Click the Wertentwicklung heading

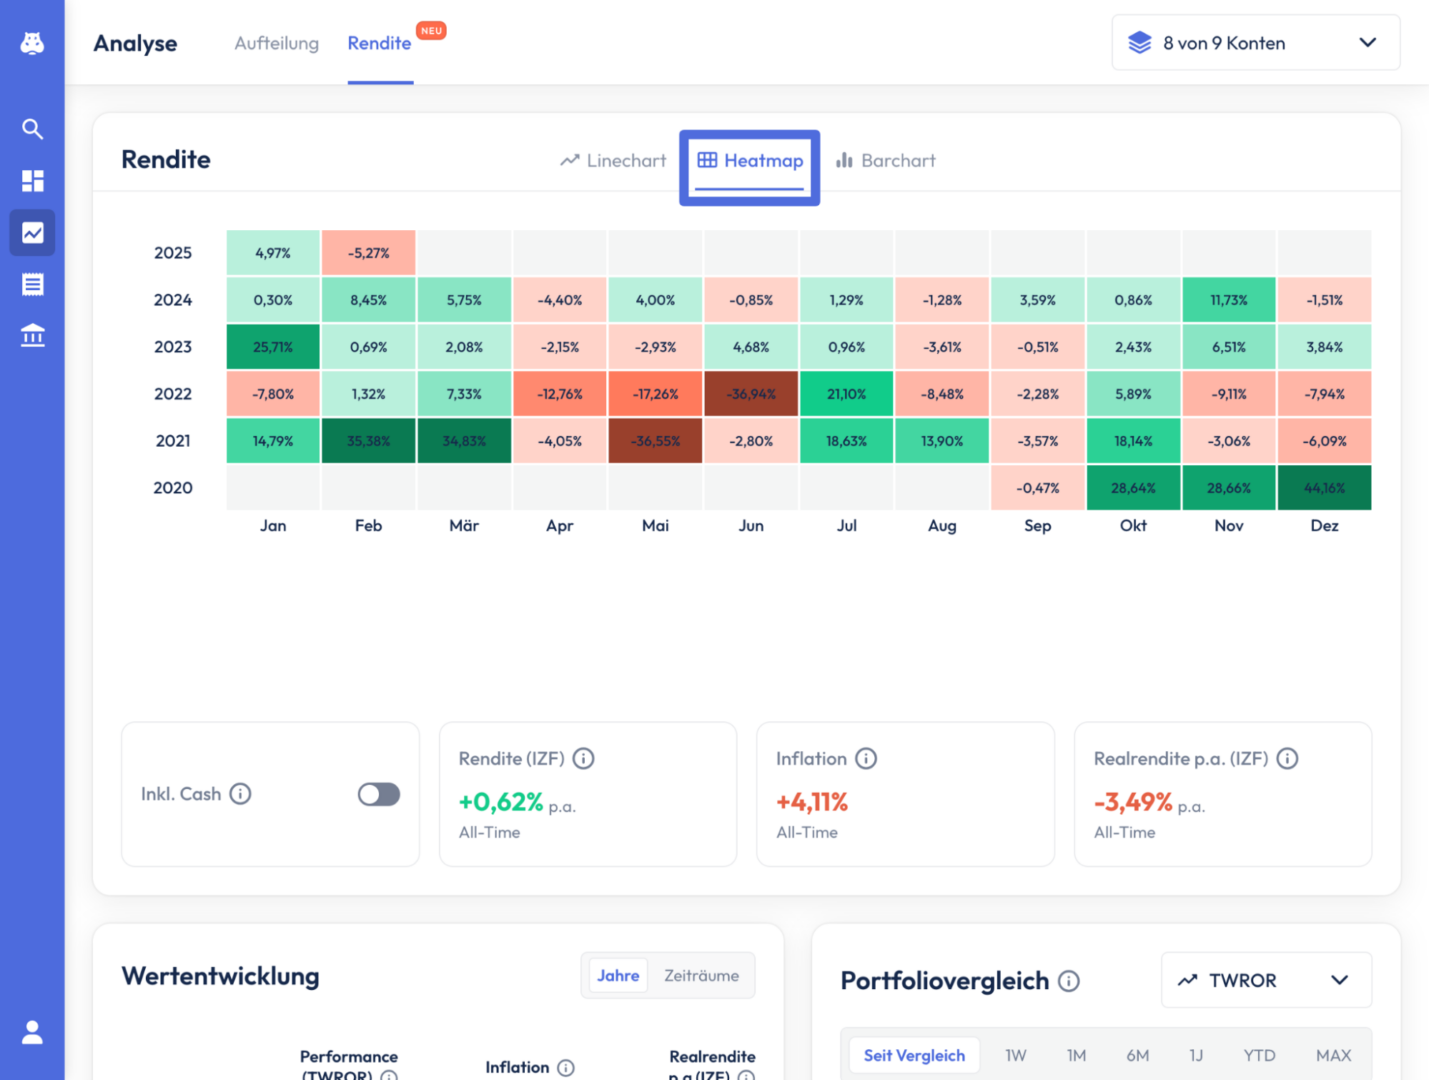(x=221, y=977)
